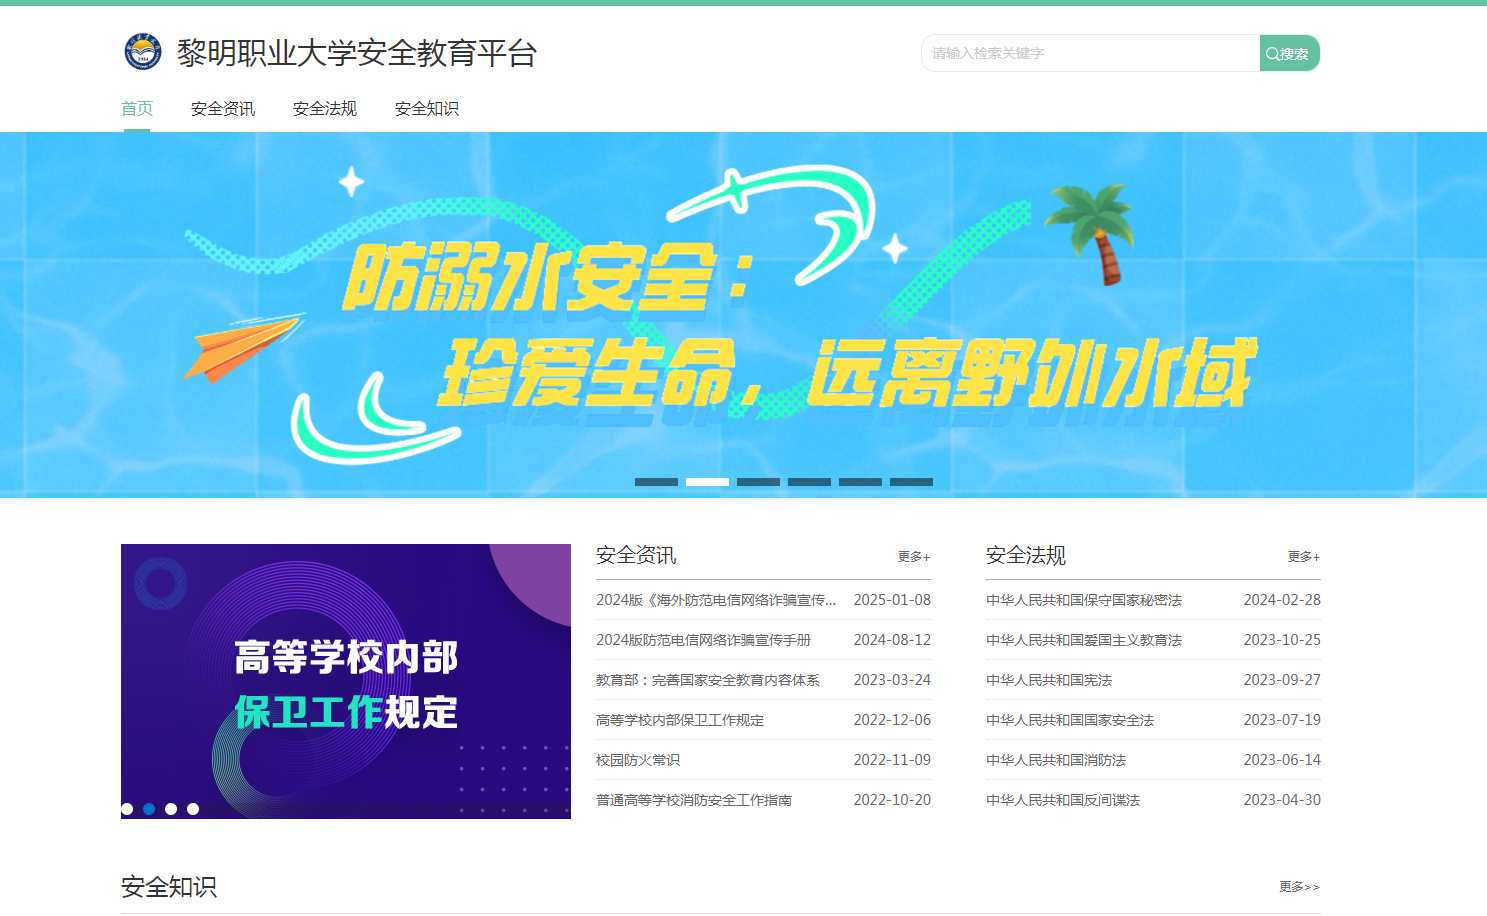Screen dimensions: 1487x916
Task: Open the 校园防火常识 article link
Action: 638,760
